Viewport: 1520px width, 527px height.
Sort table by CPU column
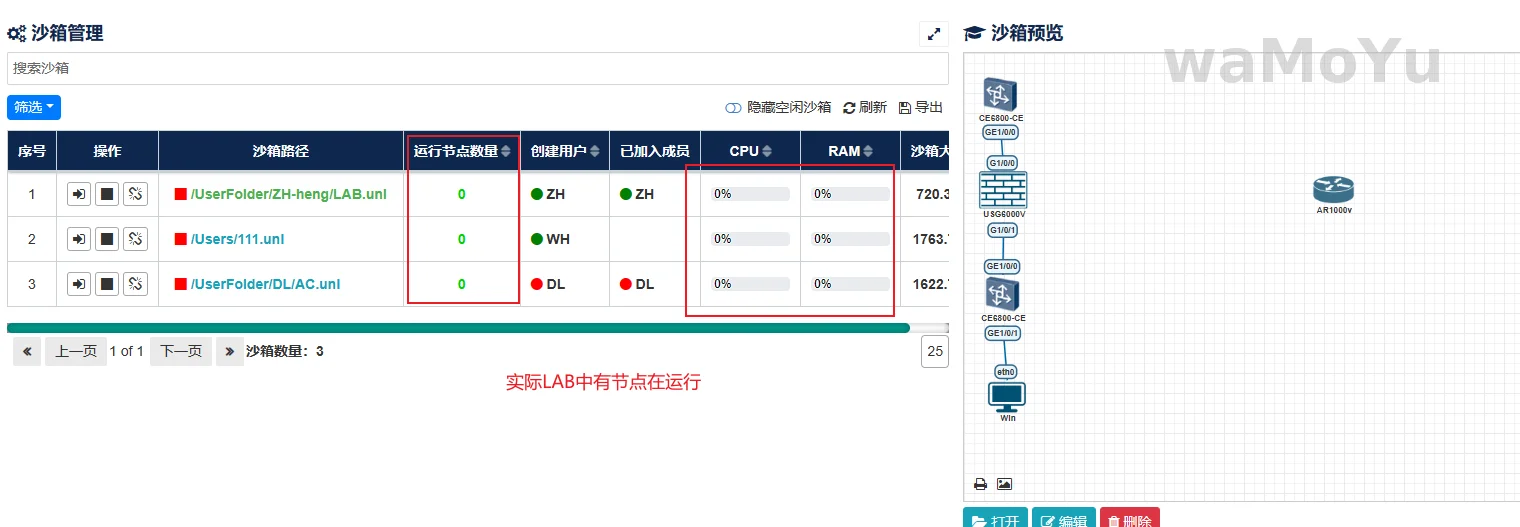tap(767, 151)
